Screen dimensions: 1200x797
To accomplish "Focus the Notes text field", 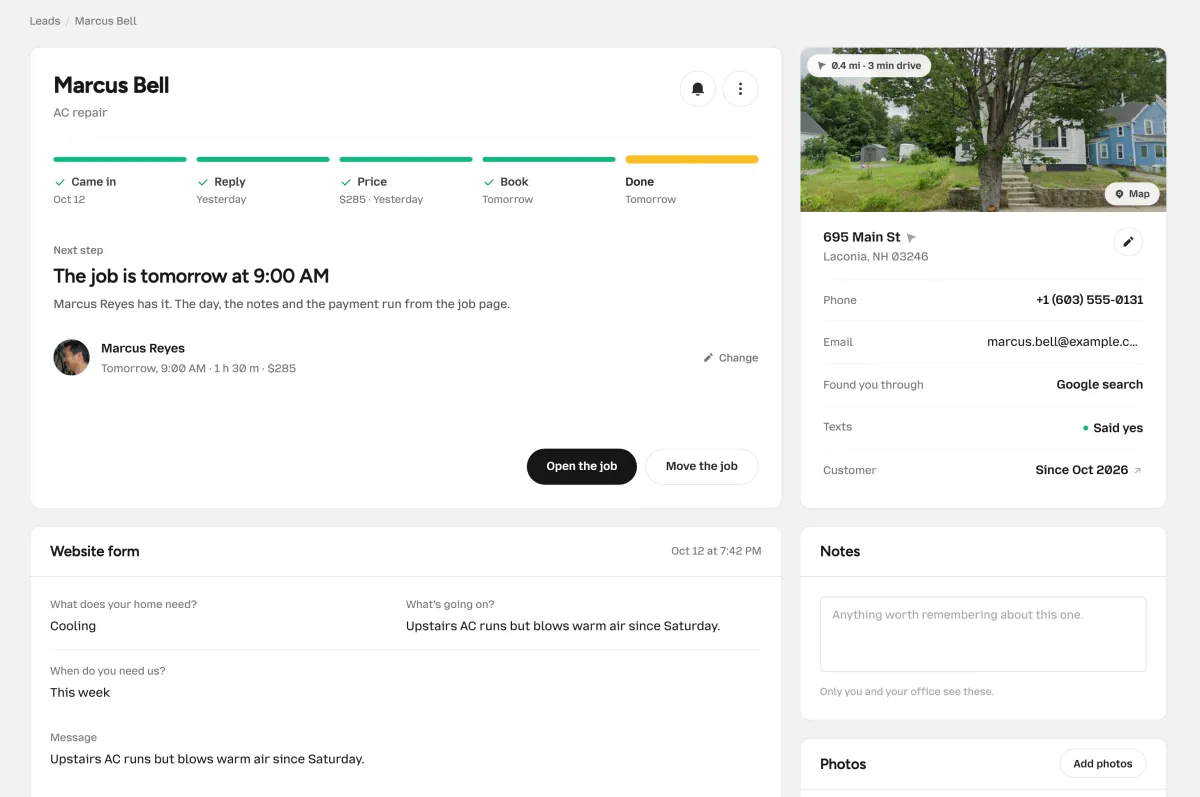I will (983, 634).
